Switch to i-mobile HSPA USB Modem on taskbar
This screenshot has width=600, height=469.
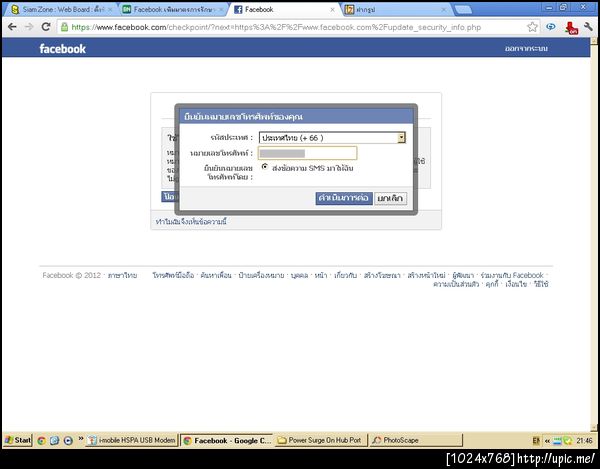point(132,440)
